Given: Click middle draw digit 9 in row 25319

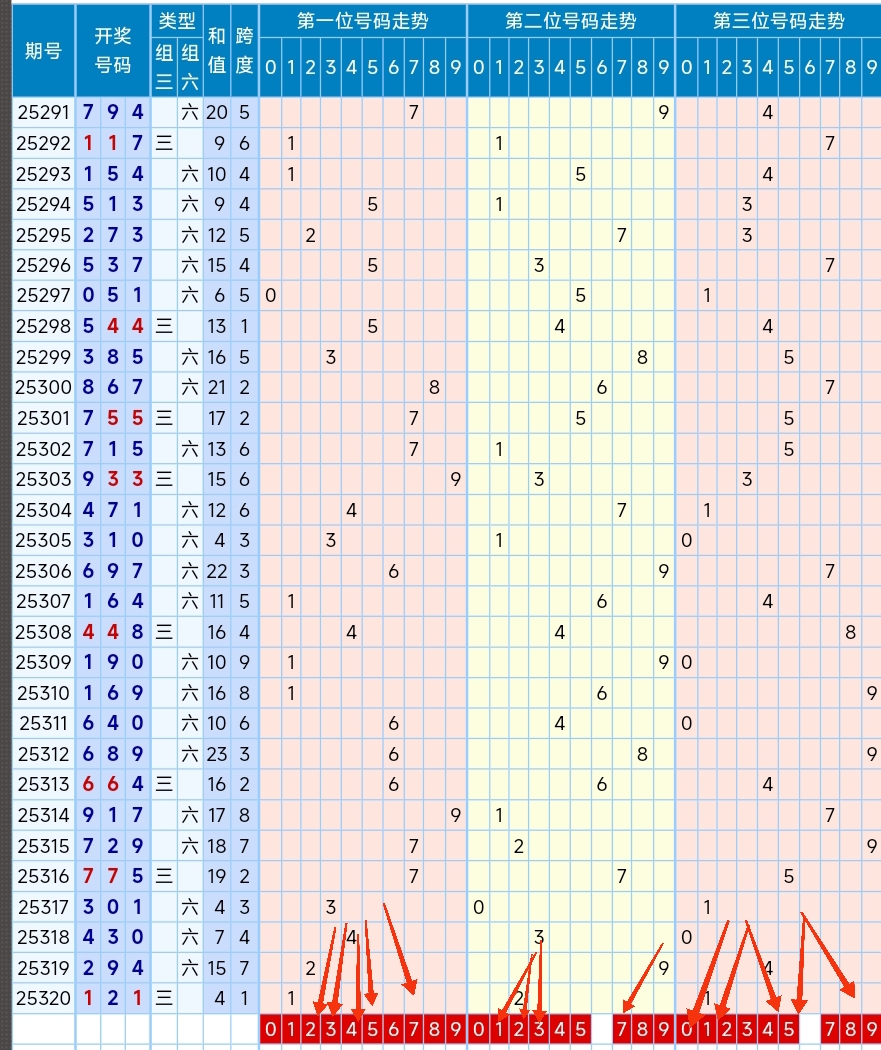Looking at the screenshot, I should click(x=112, y=968).
